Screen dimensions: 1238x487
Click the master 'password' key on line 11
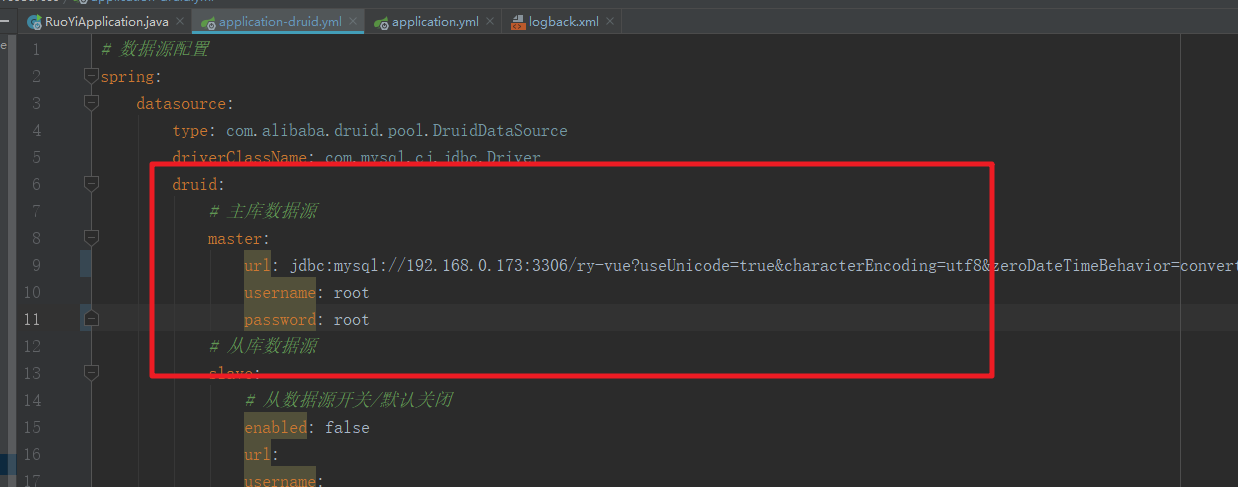coord(280,319)
